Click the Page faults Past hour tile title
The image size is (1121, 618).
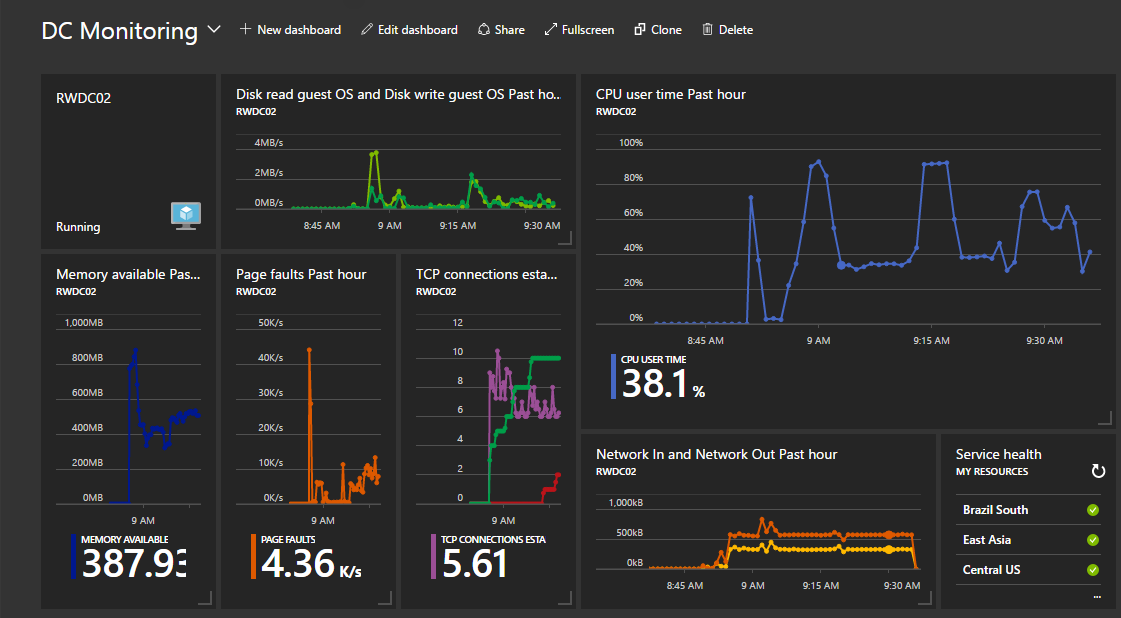click(x=301, y=274)
